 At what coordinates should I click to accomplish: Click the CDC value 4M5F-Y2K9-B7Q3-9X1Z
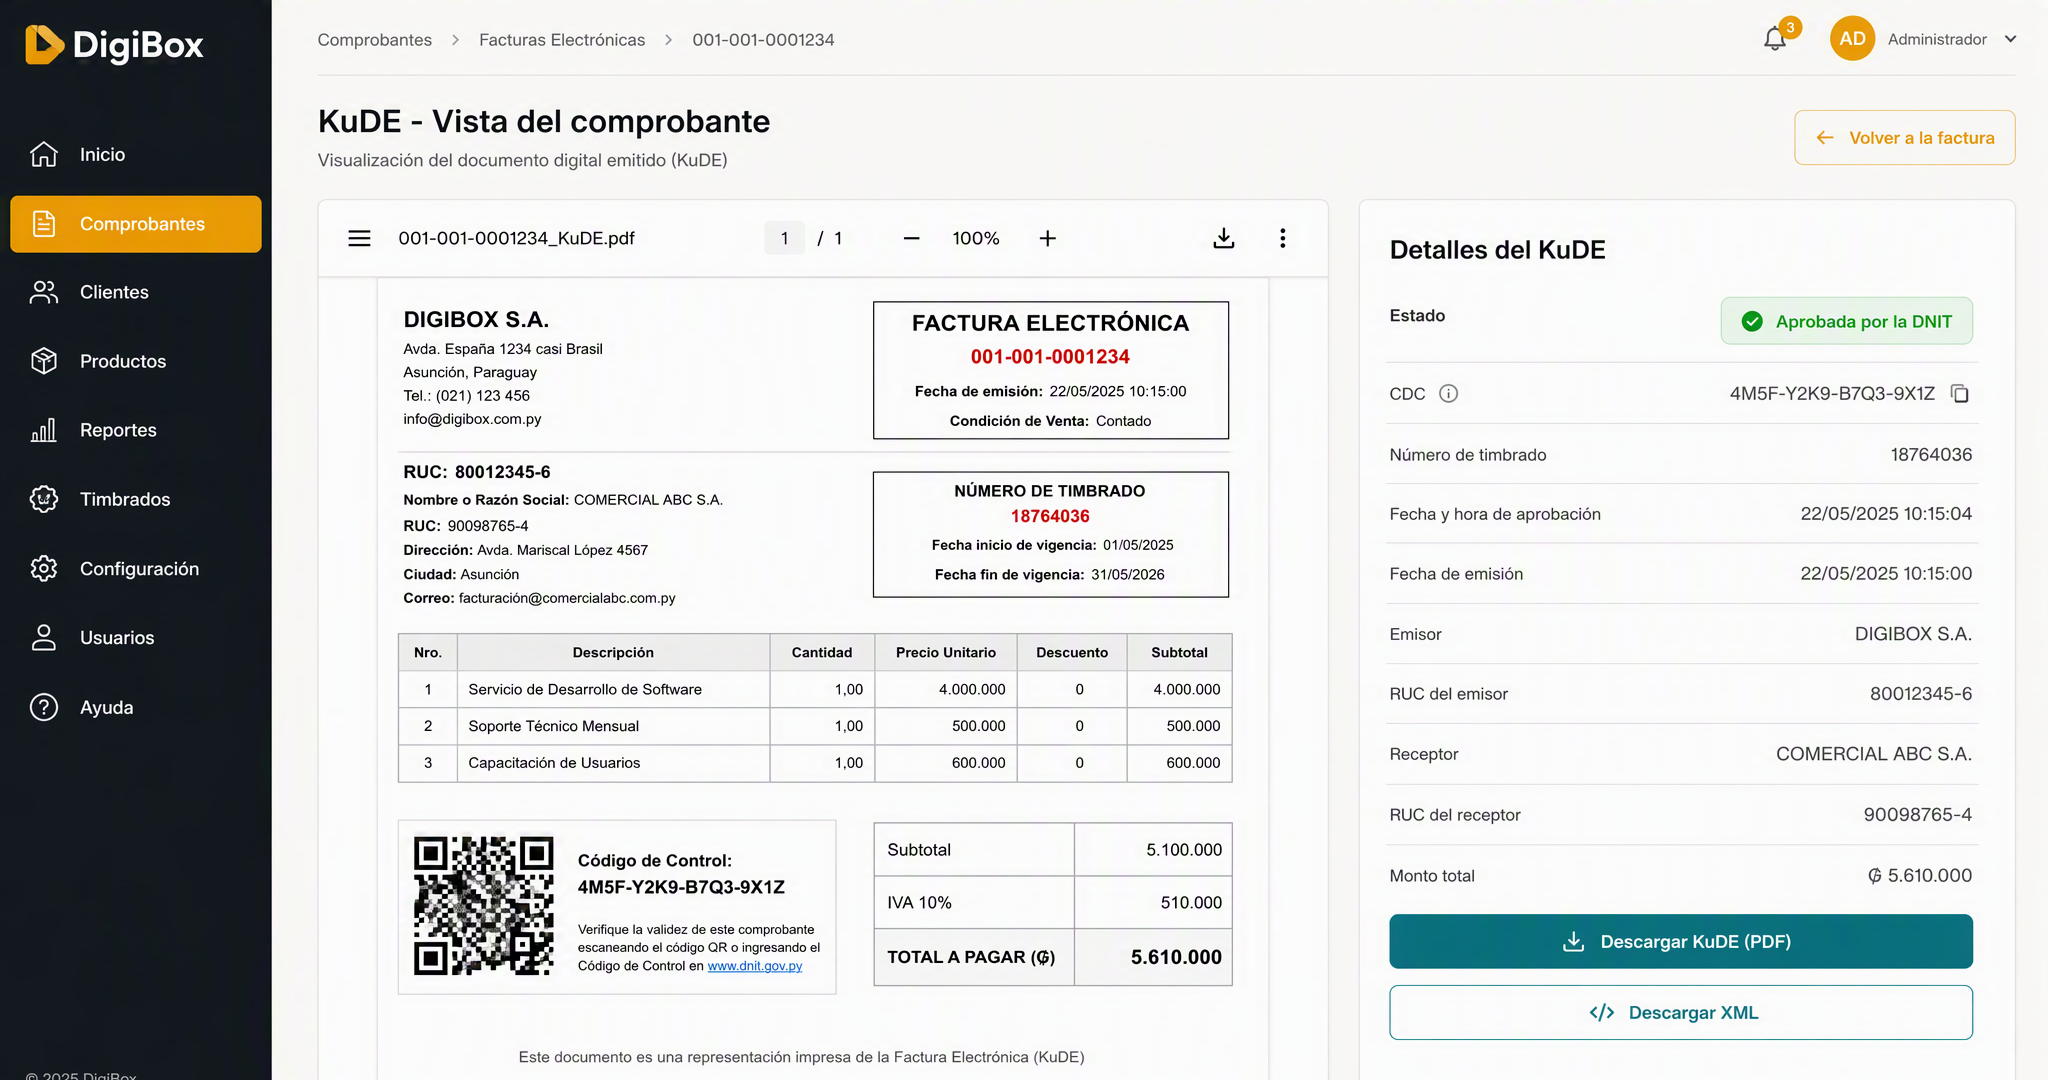click(1832, 394)
